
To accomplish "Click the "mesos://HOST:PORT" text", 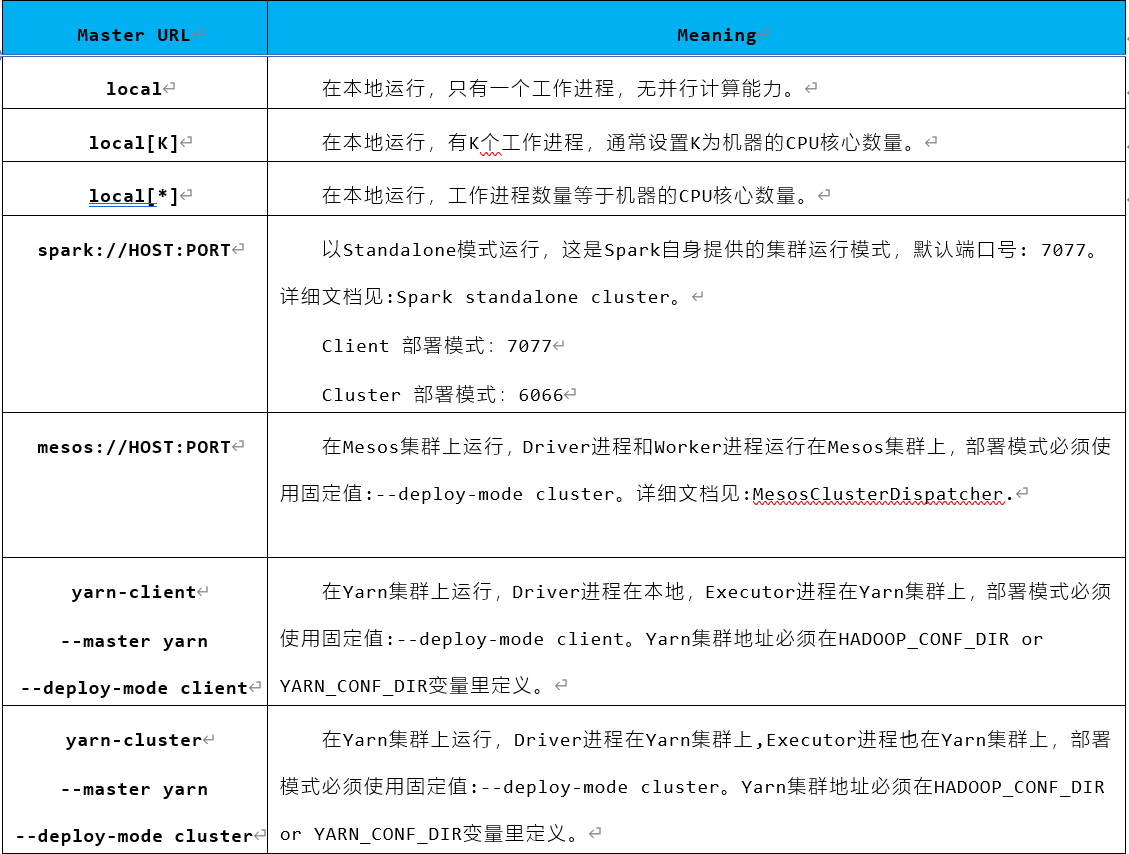I will [134, 447].
